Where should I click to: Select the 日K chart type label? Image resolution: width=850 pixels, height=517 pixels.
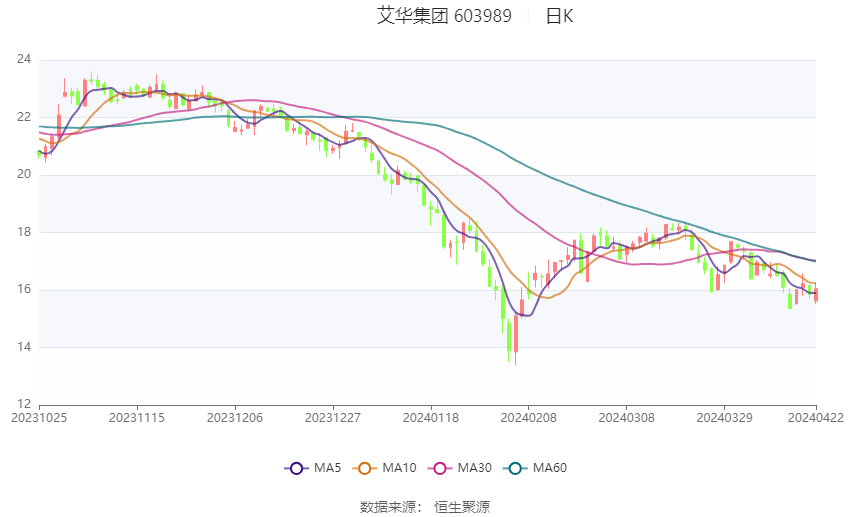coord(559,16)
